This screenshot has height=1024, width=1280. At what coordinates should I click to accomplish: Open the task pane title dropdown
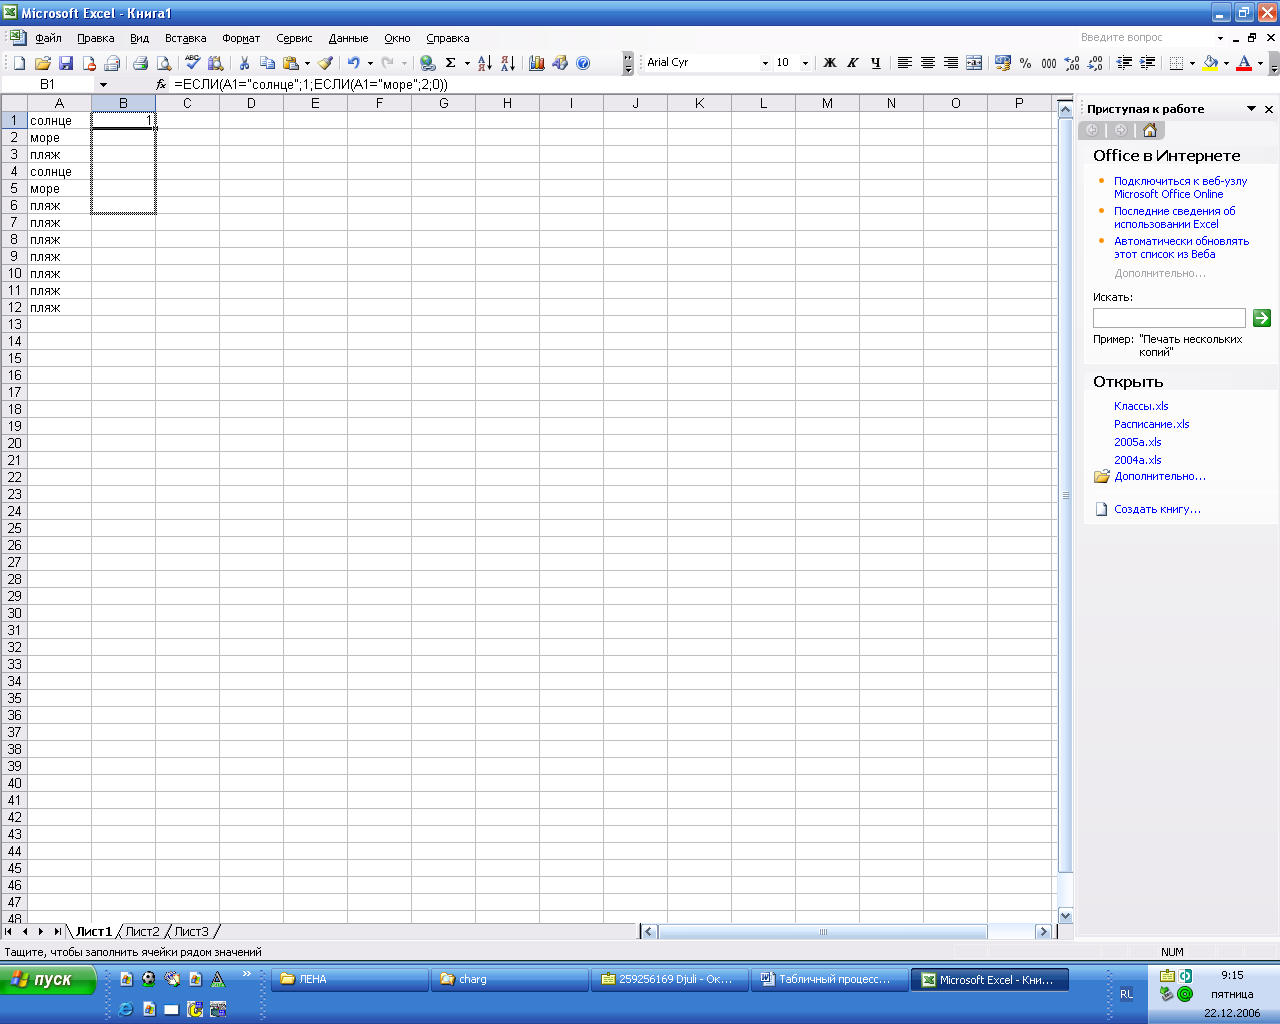coord(1251,109)
